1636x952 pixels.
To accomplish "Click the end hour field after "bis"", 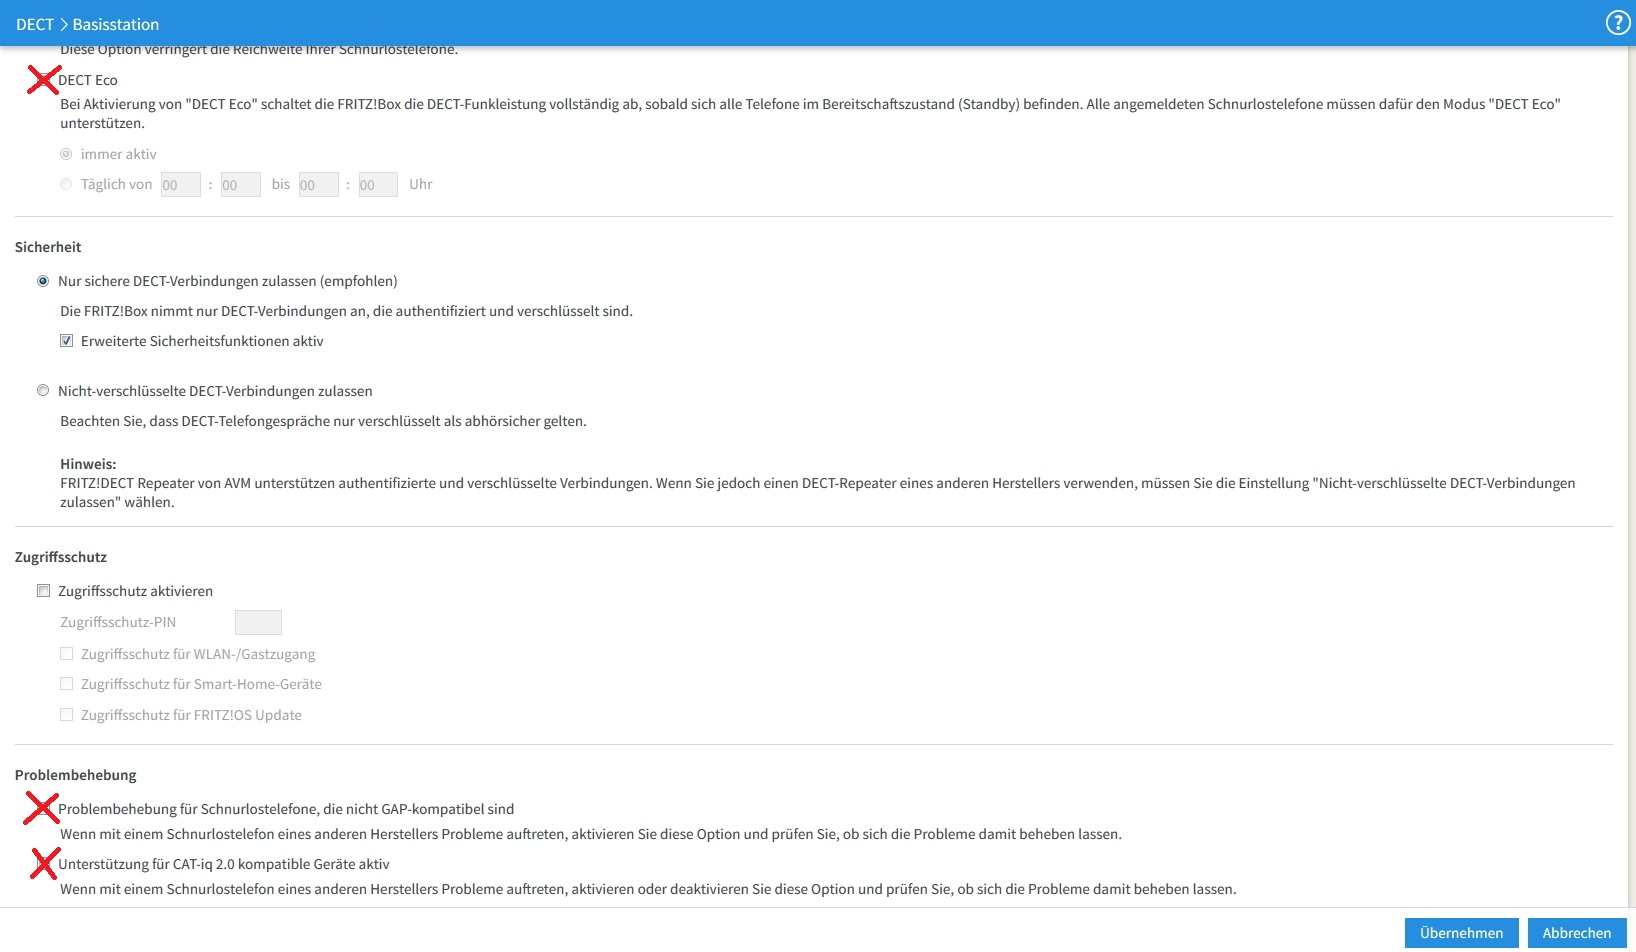I will (x=318, y=185).
